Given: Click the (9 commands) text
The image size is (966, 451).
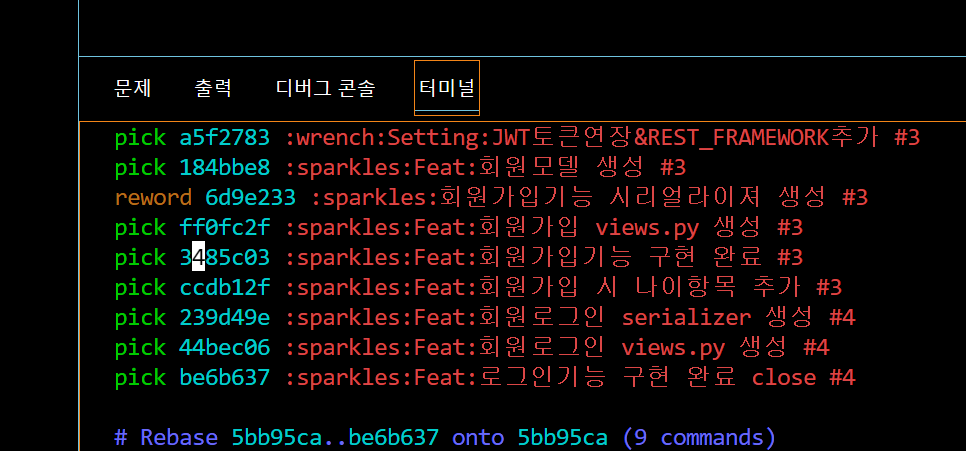Looking at the screenshot, I should 699,437.
